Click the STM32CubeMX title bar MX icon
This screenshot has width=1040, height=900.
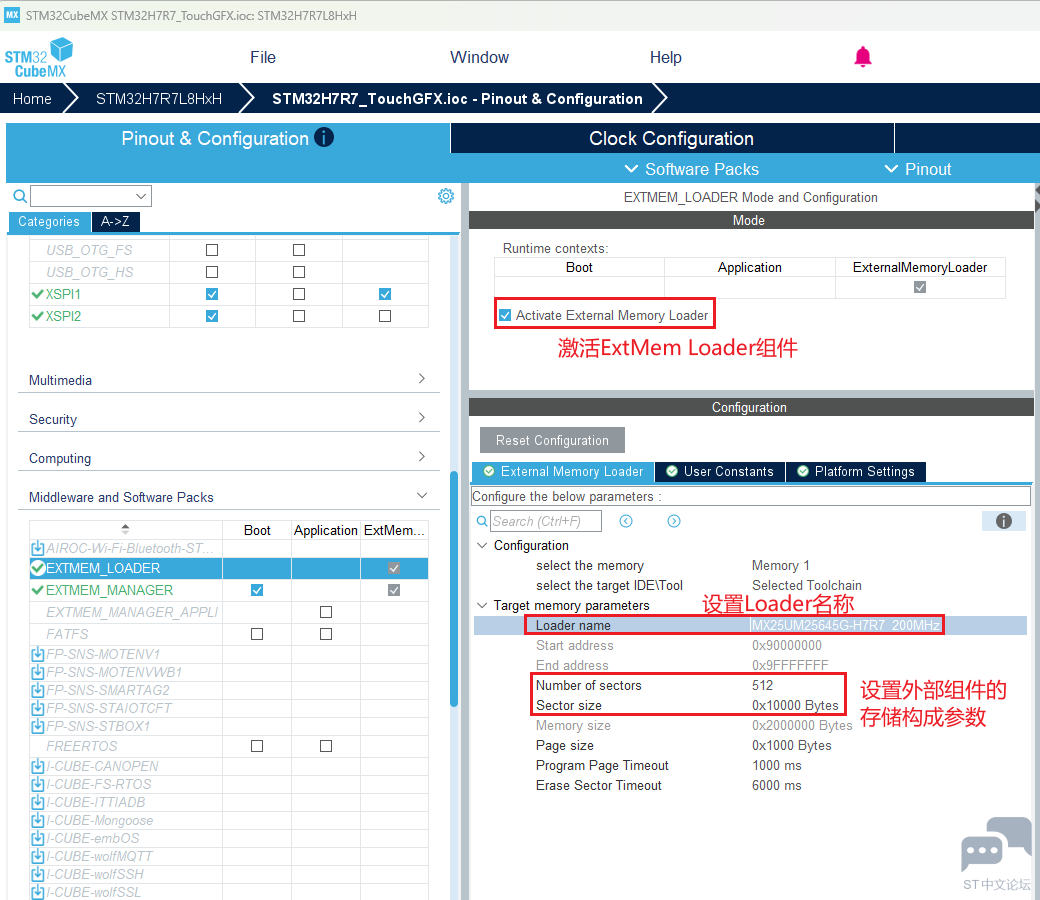tap(12, 15)
